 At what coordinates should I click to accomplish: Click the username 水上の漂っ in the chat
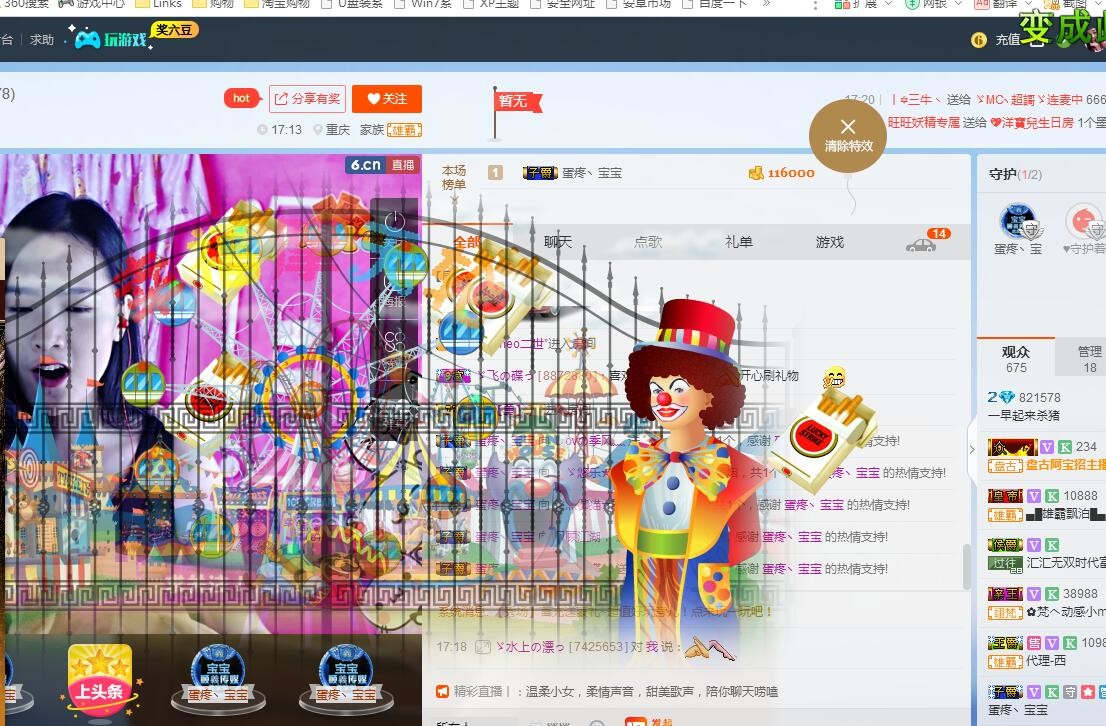pyautogui.click(x=530, y=647)
